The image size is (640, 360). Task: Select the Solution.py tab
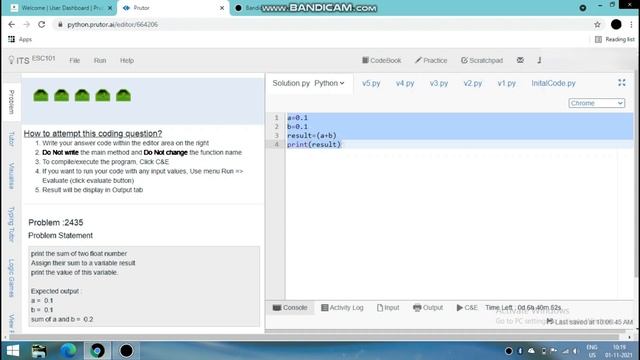(291, 83)
